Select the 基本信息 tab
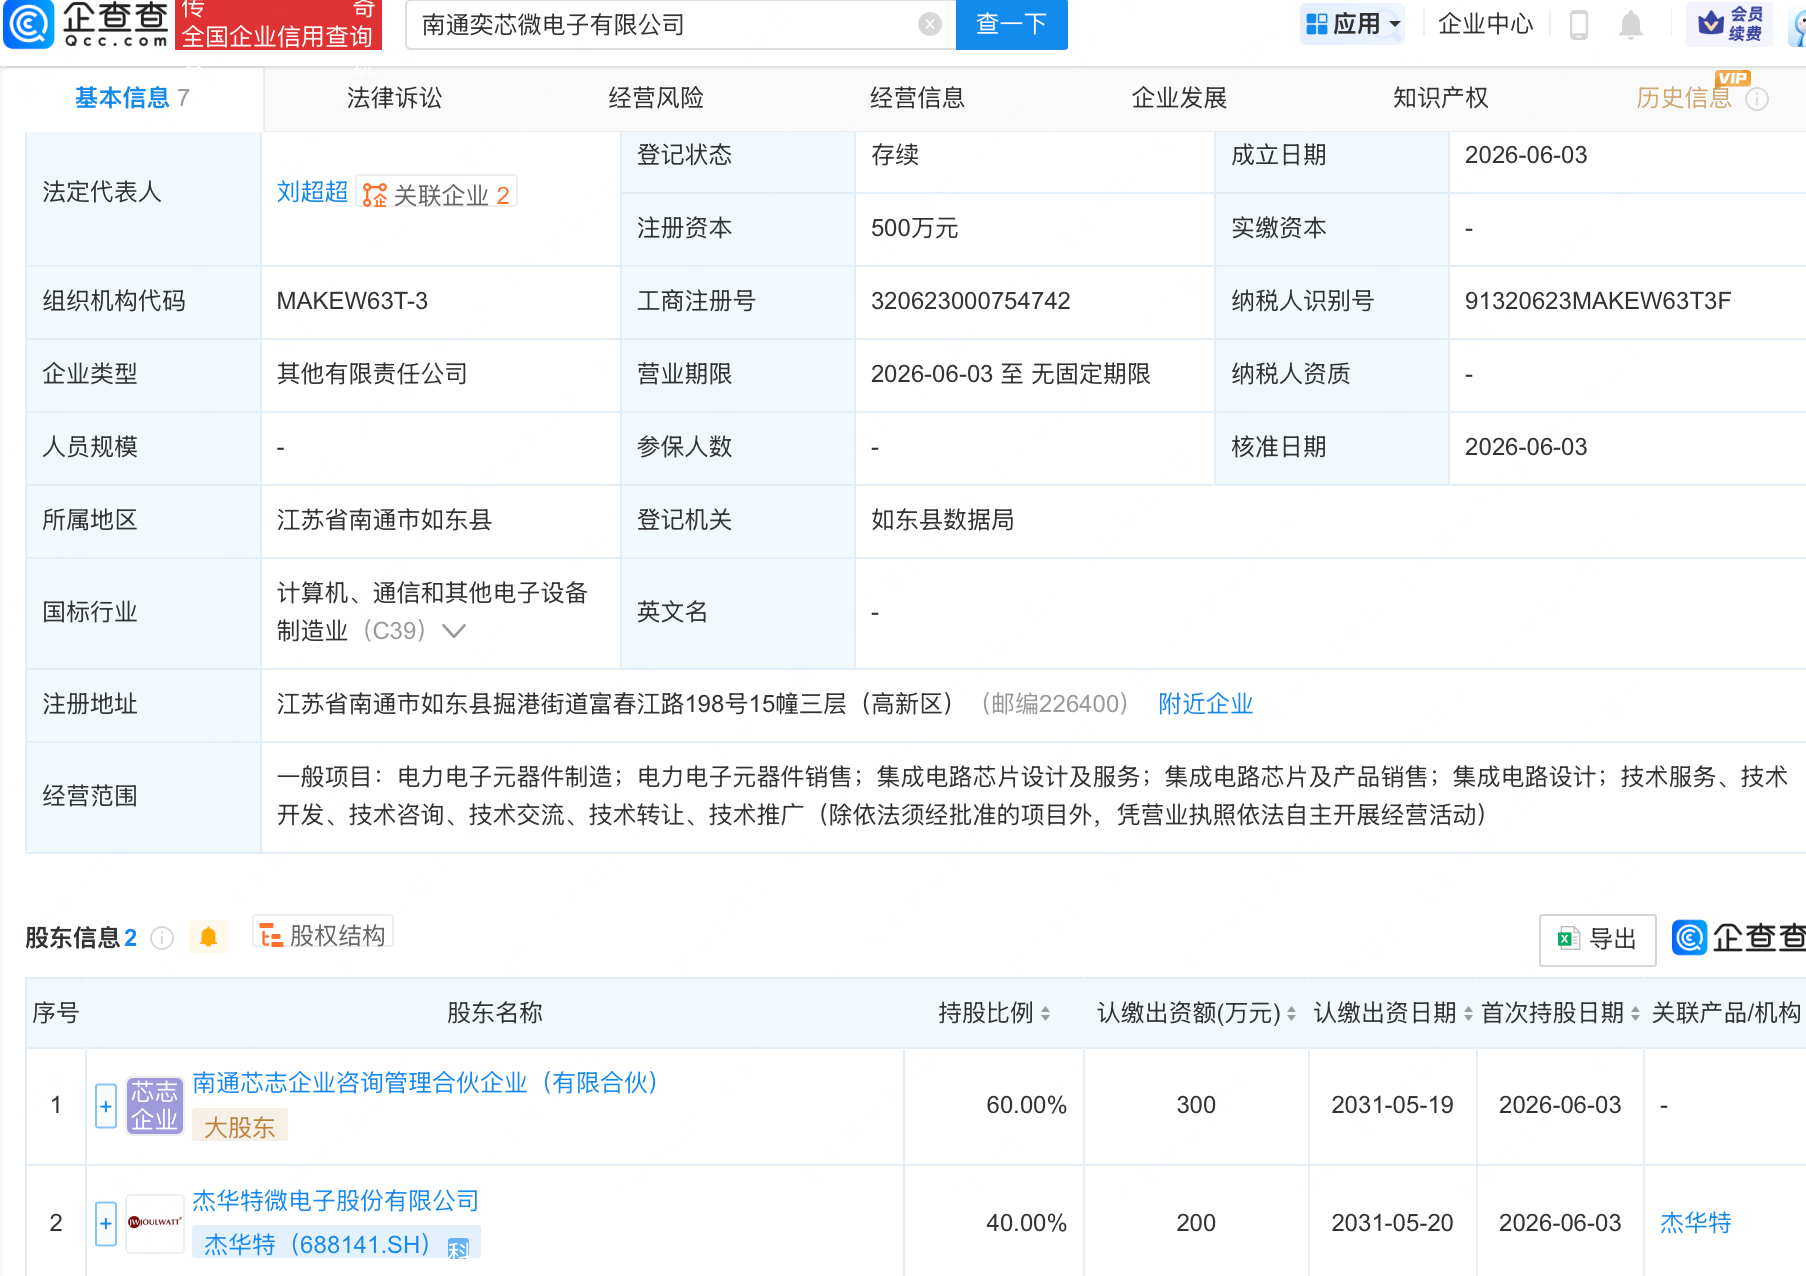Screen dimensions: 1806x1276 pyautogui.click(x=132, y=98)
